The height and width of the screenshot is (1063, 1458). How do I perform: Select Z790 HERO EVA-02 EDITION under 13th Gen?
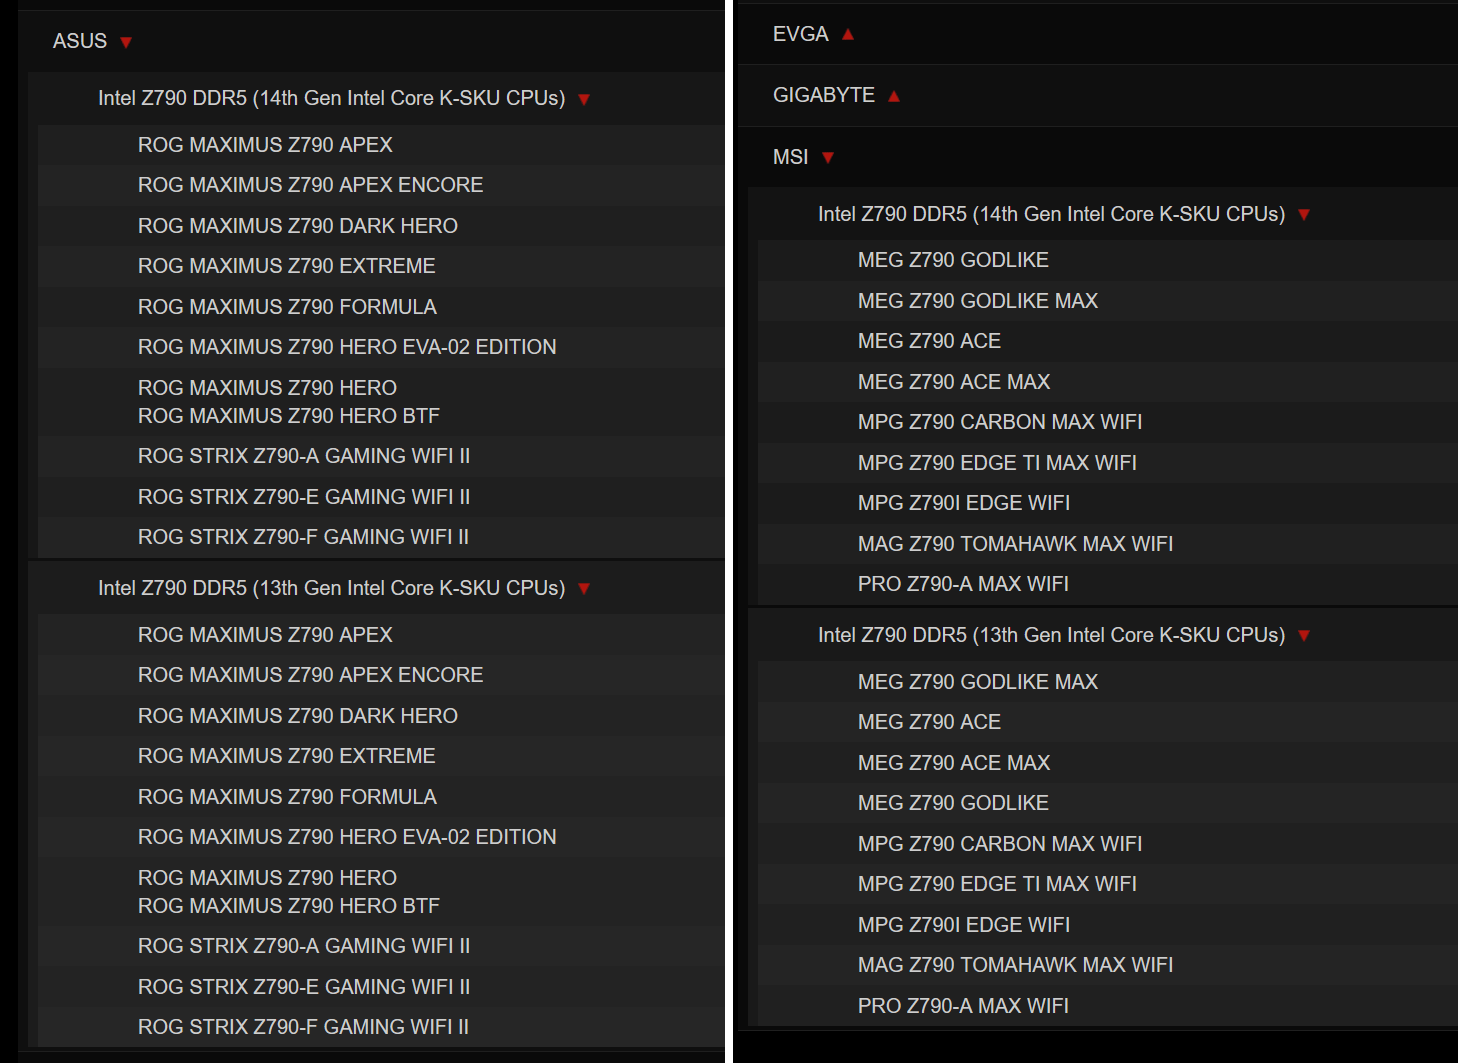[x=347, y=837]
